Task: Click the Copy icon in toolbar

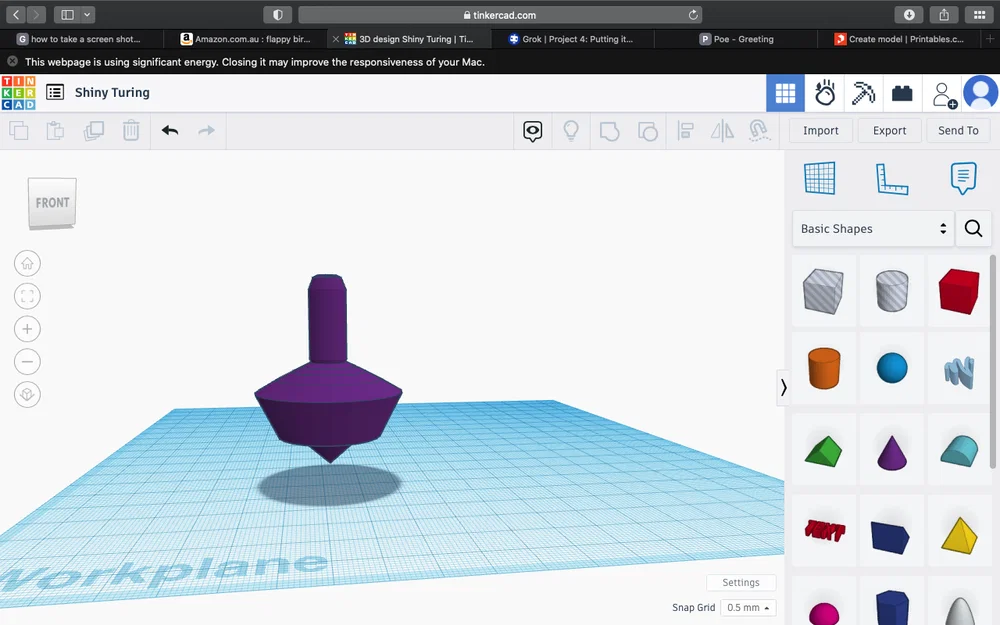Action: (x=18, y=131)
